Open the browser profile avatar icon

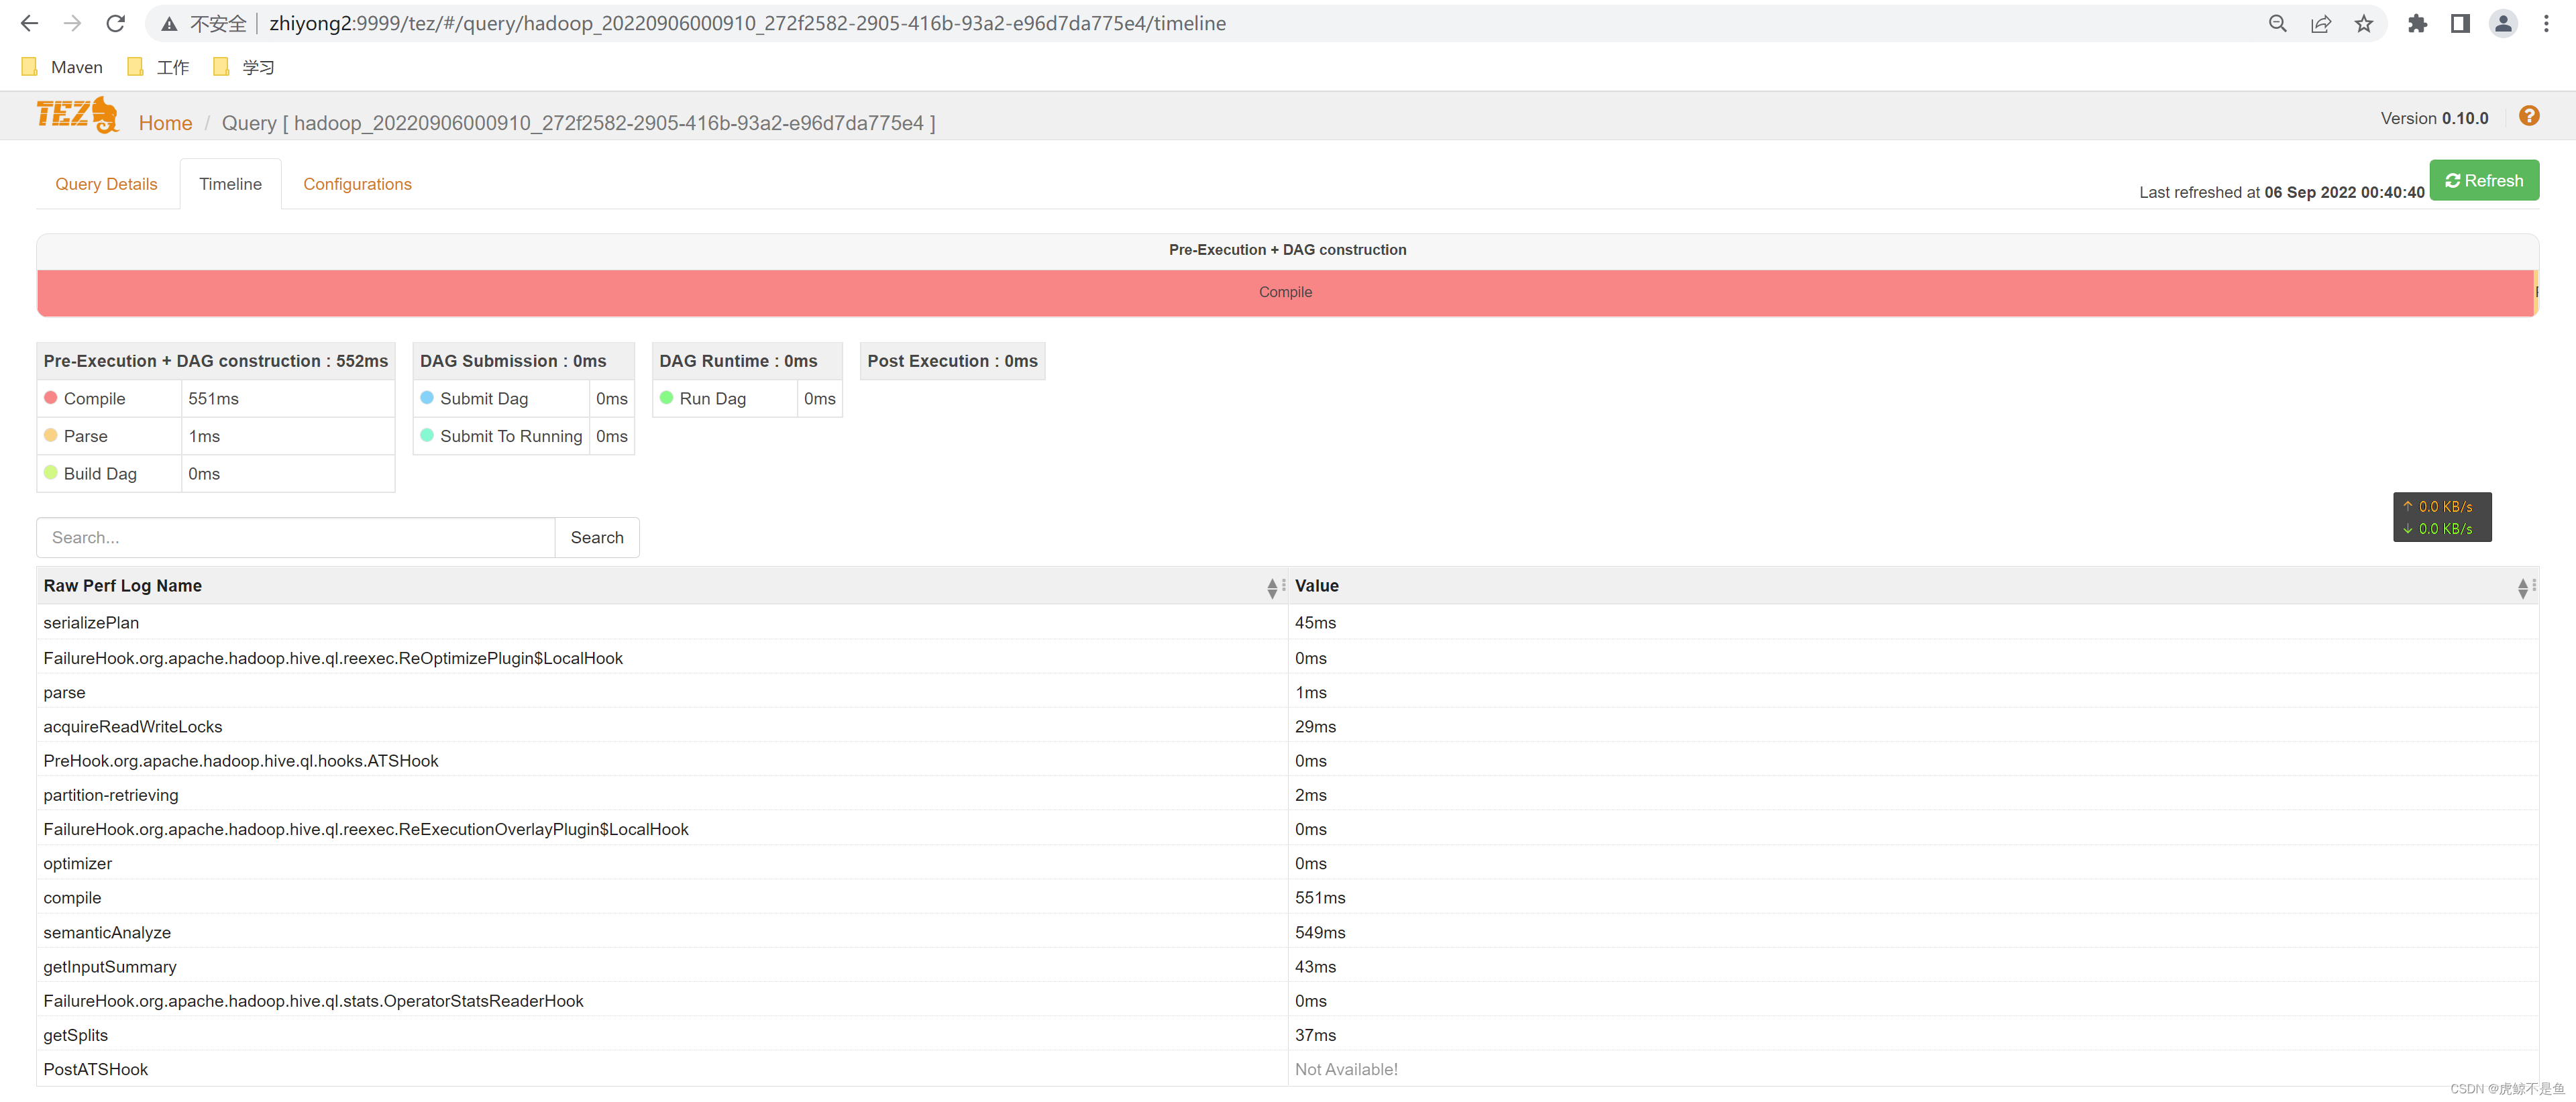point(2502,23)
